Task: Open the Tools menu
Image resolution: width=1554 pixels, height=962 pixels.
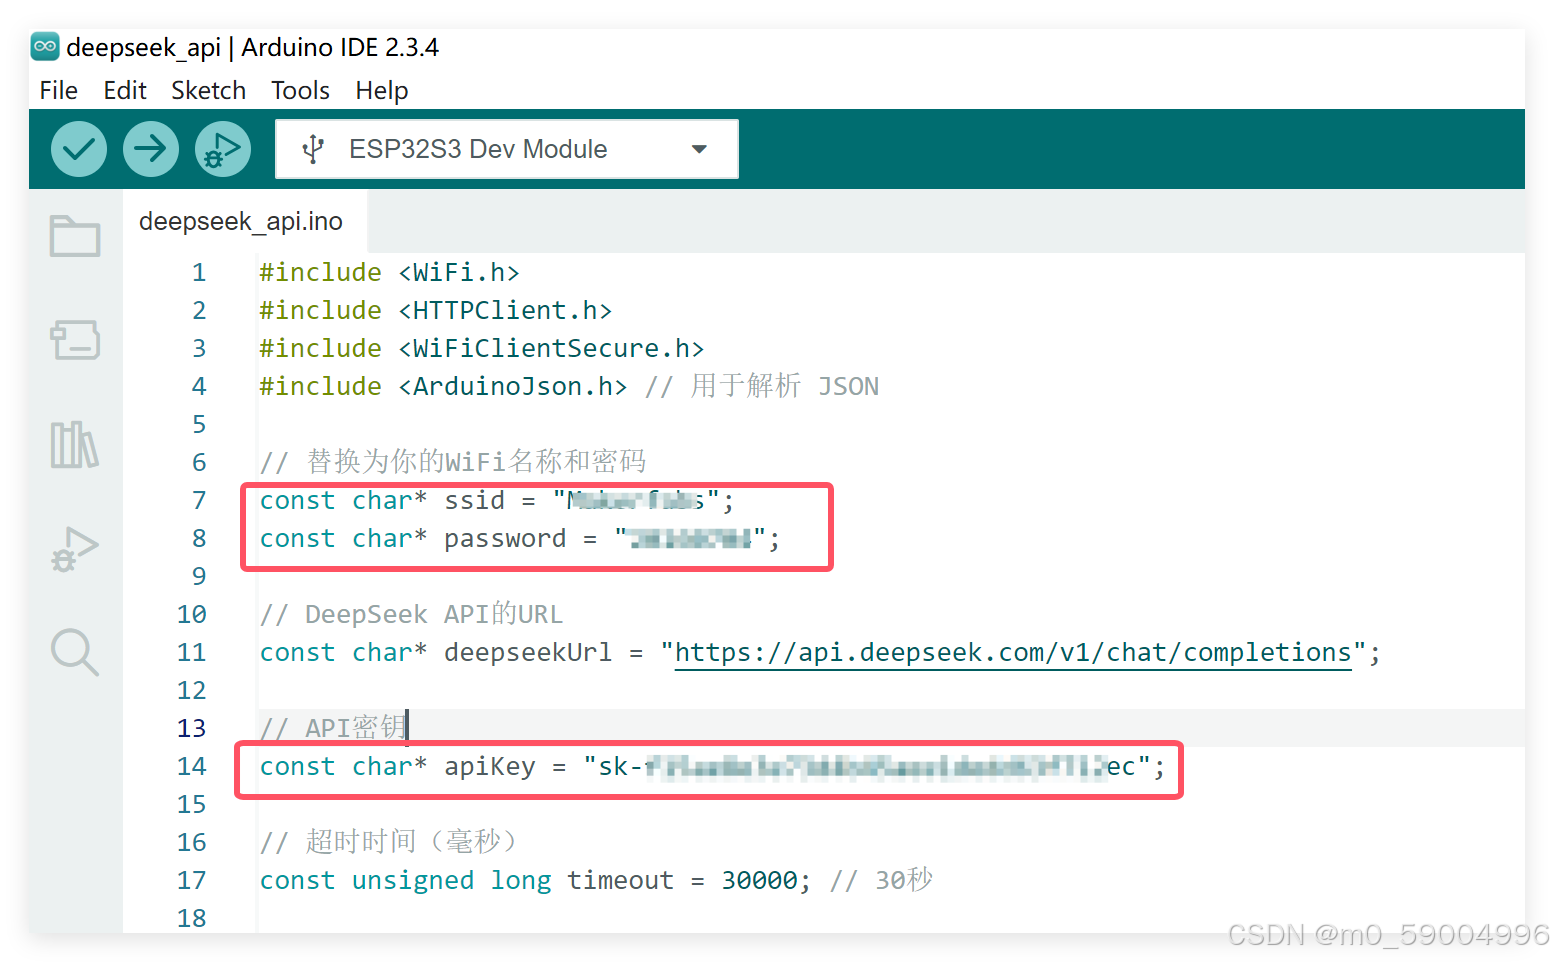Action: tap(300, 90)
